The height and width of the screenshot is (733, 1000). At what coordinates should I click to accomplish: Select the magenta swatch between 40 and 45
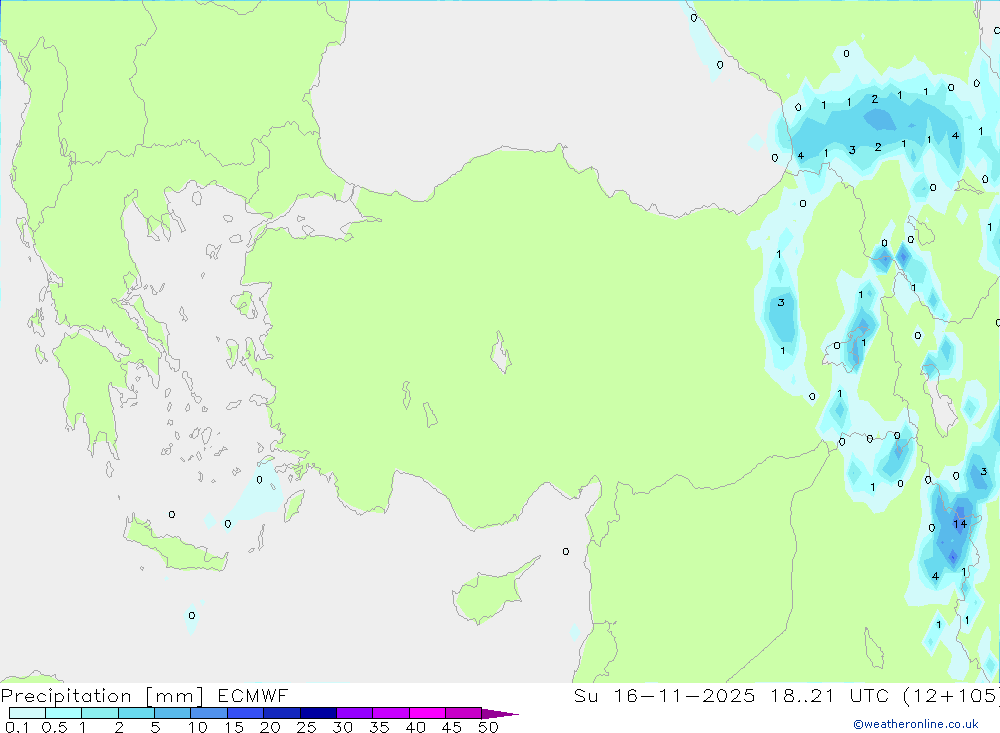427,713
